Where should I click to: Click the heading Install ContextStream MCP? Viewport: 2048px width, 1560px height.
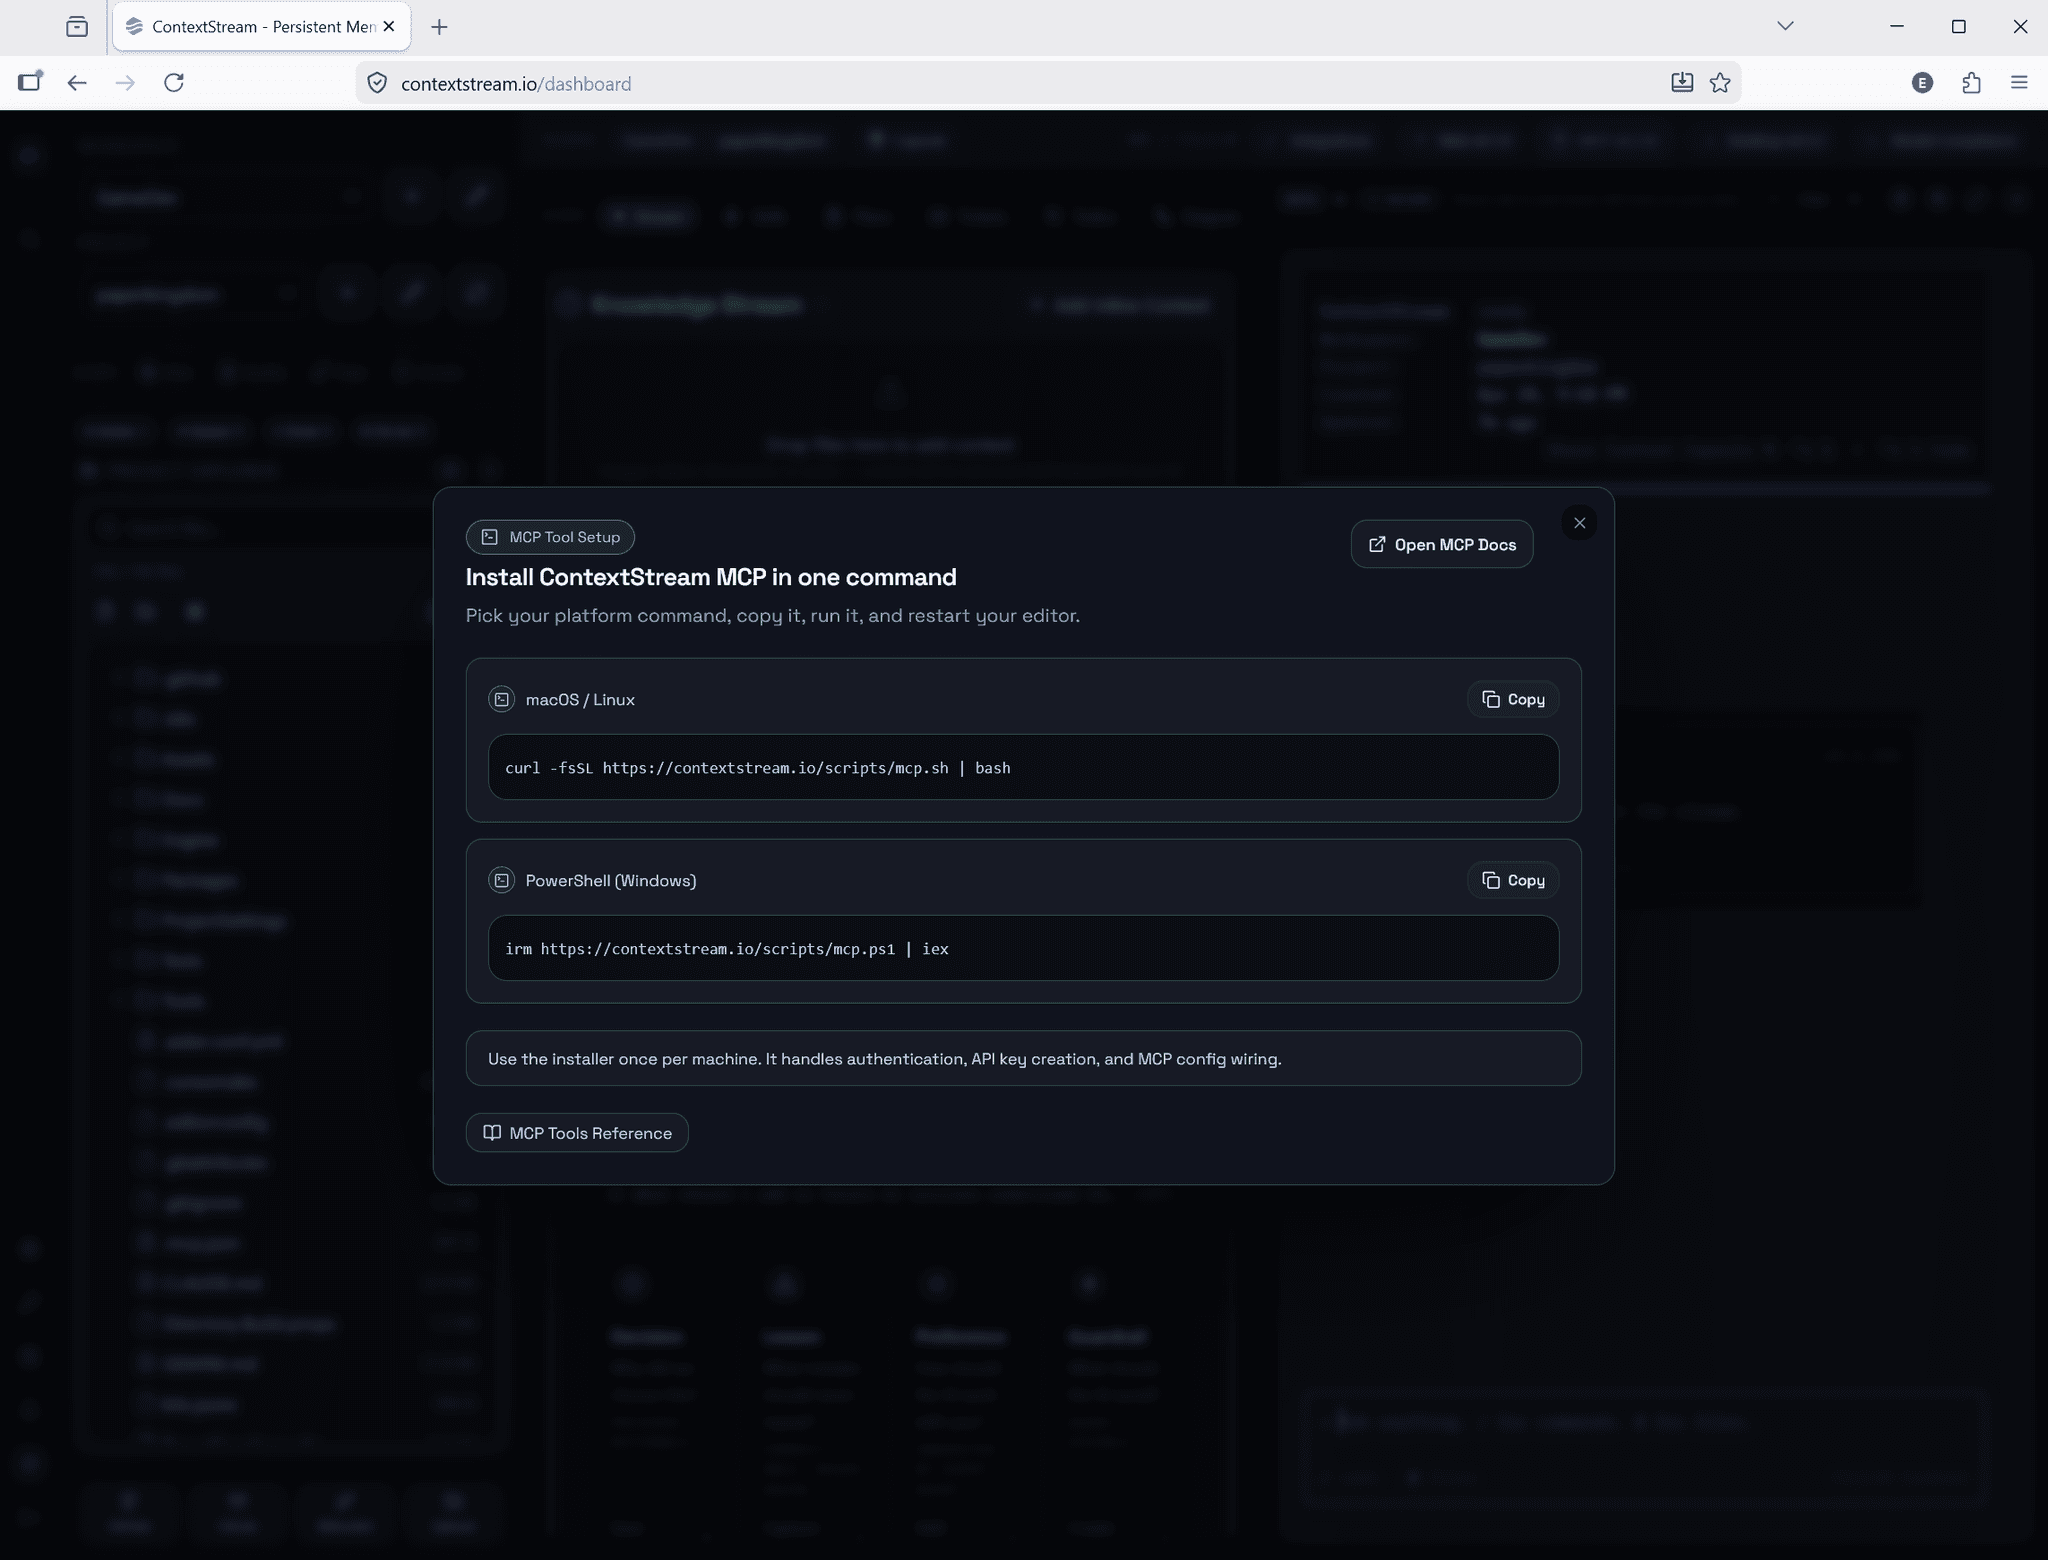click(711, 577)
